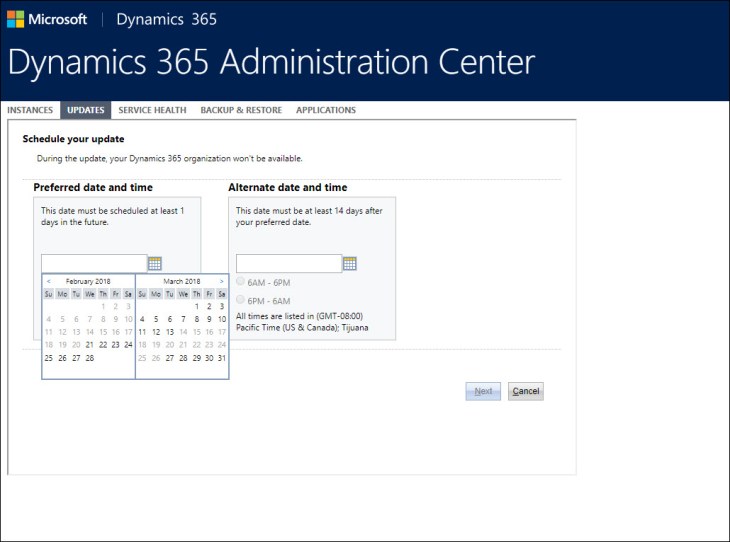Pick February 27 in the calendar

tap(76, 358)
